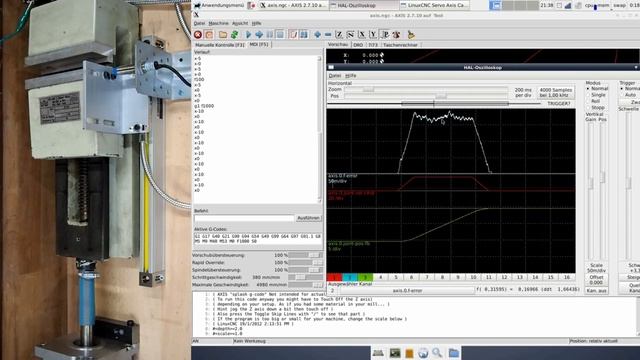The image size is (640, 360).
Task: Click the Maximale Geschwindigkeit slider
Action: pyautogui.click(x=305, y=284)
